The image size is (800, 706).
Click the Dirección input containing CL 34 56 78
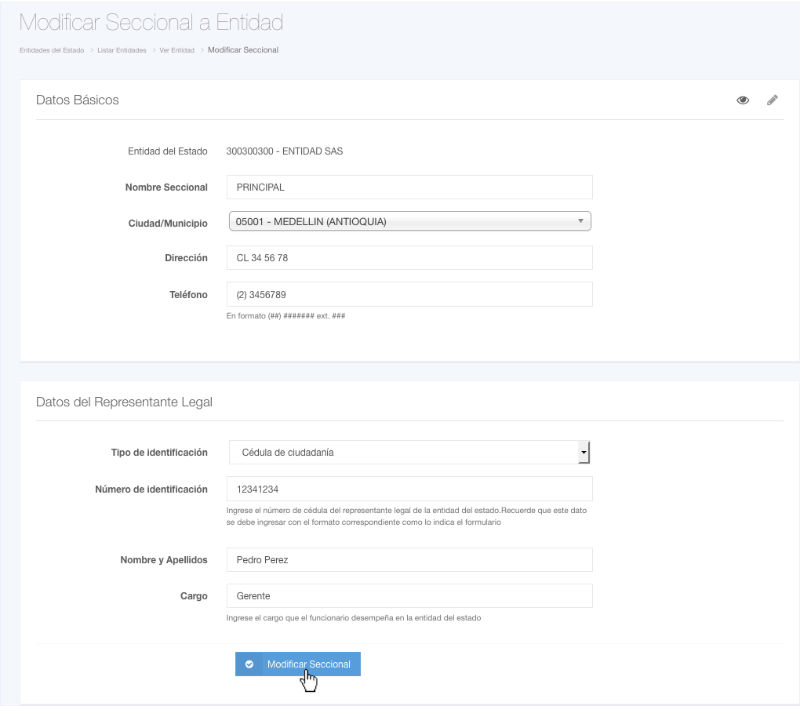pos(410,258)
